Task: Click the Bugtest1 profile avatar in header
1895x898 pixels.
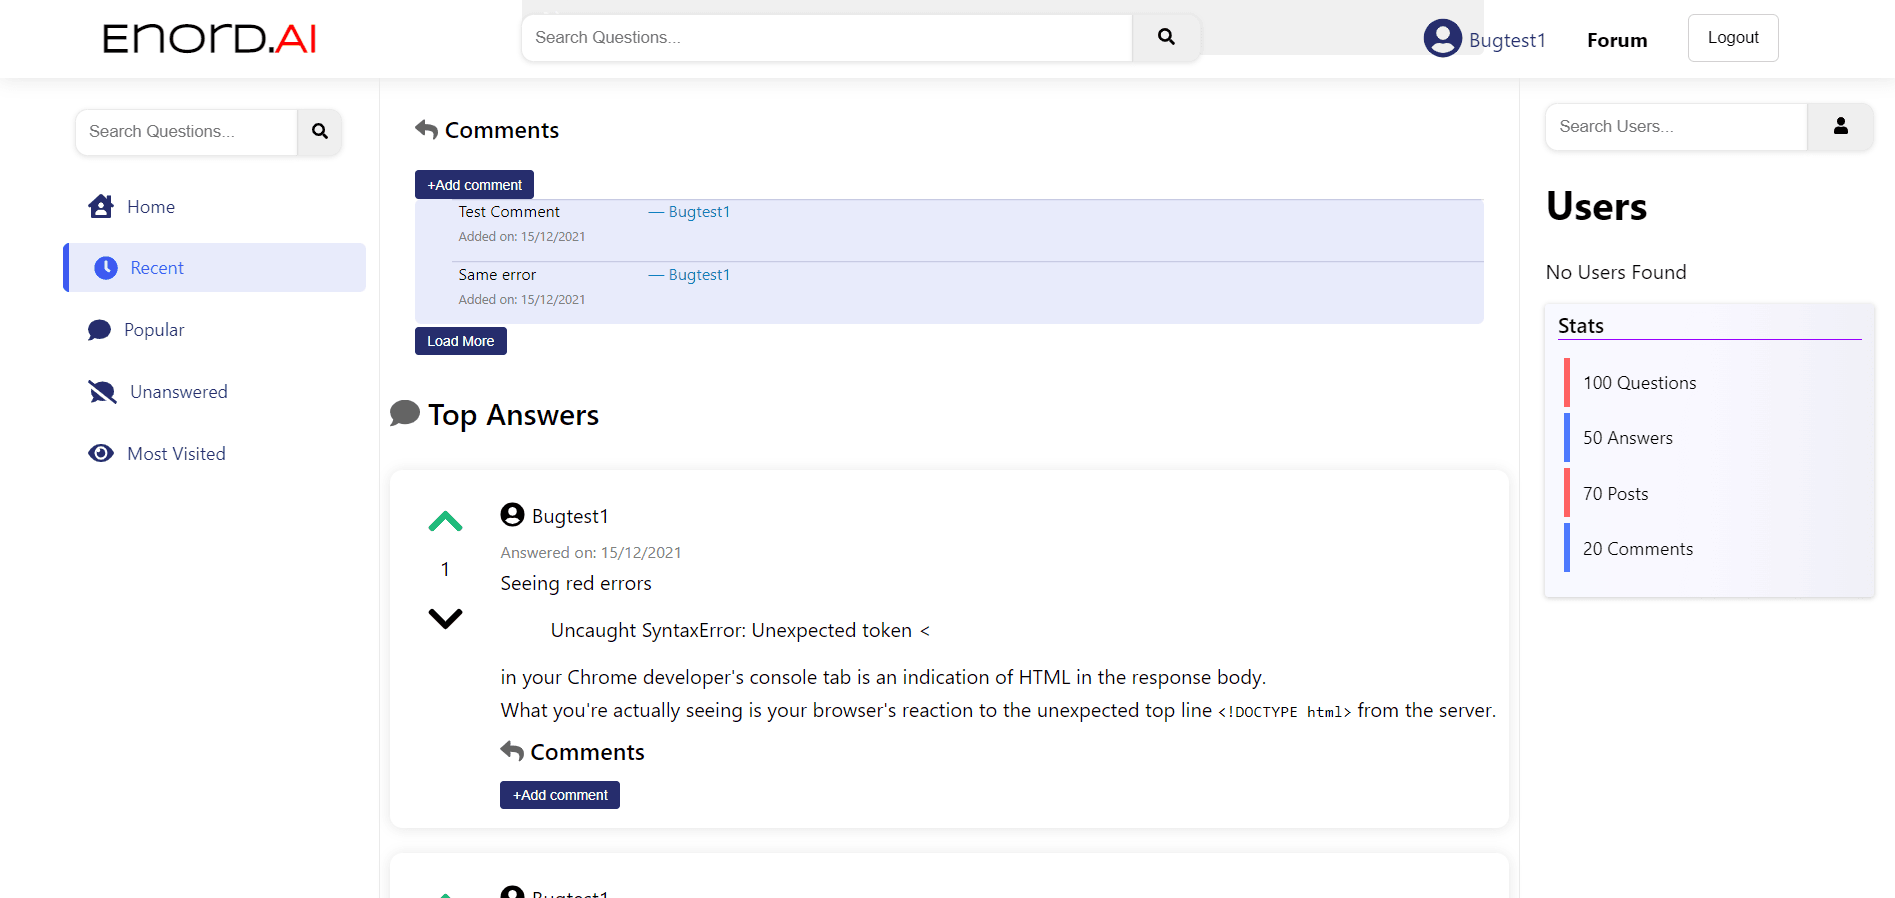Action: pyautogui.click(x=1442, y=38)
